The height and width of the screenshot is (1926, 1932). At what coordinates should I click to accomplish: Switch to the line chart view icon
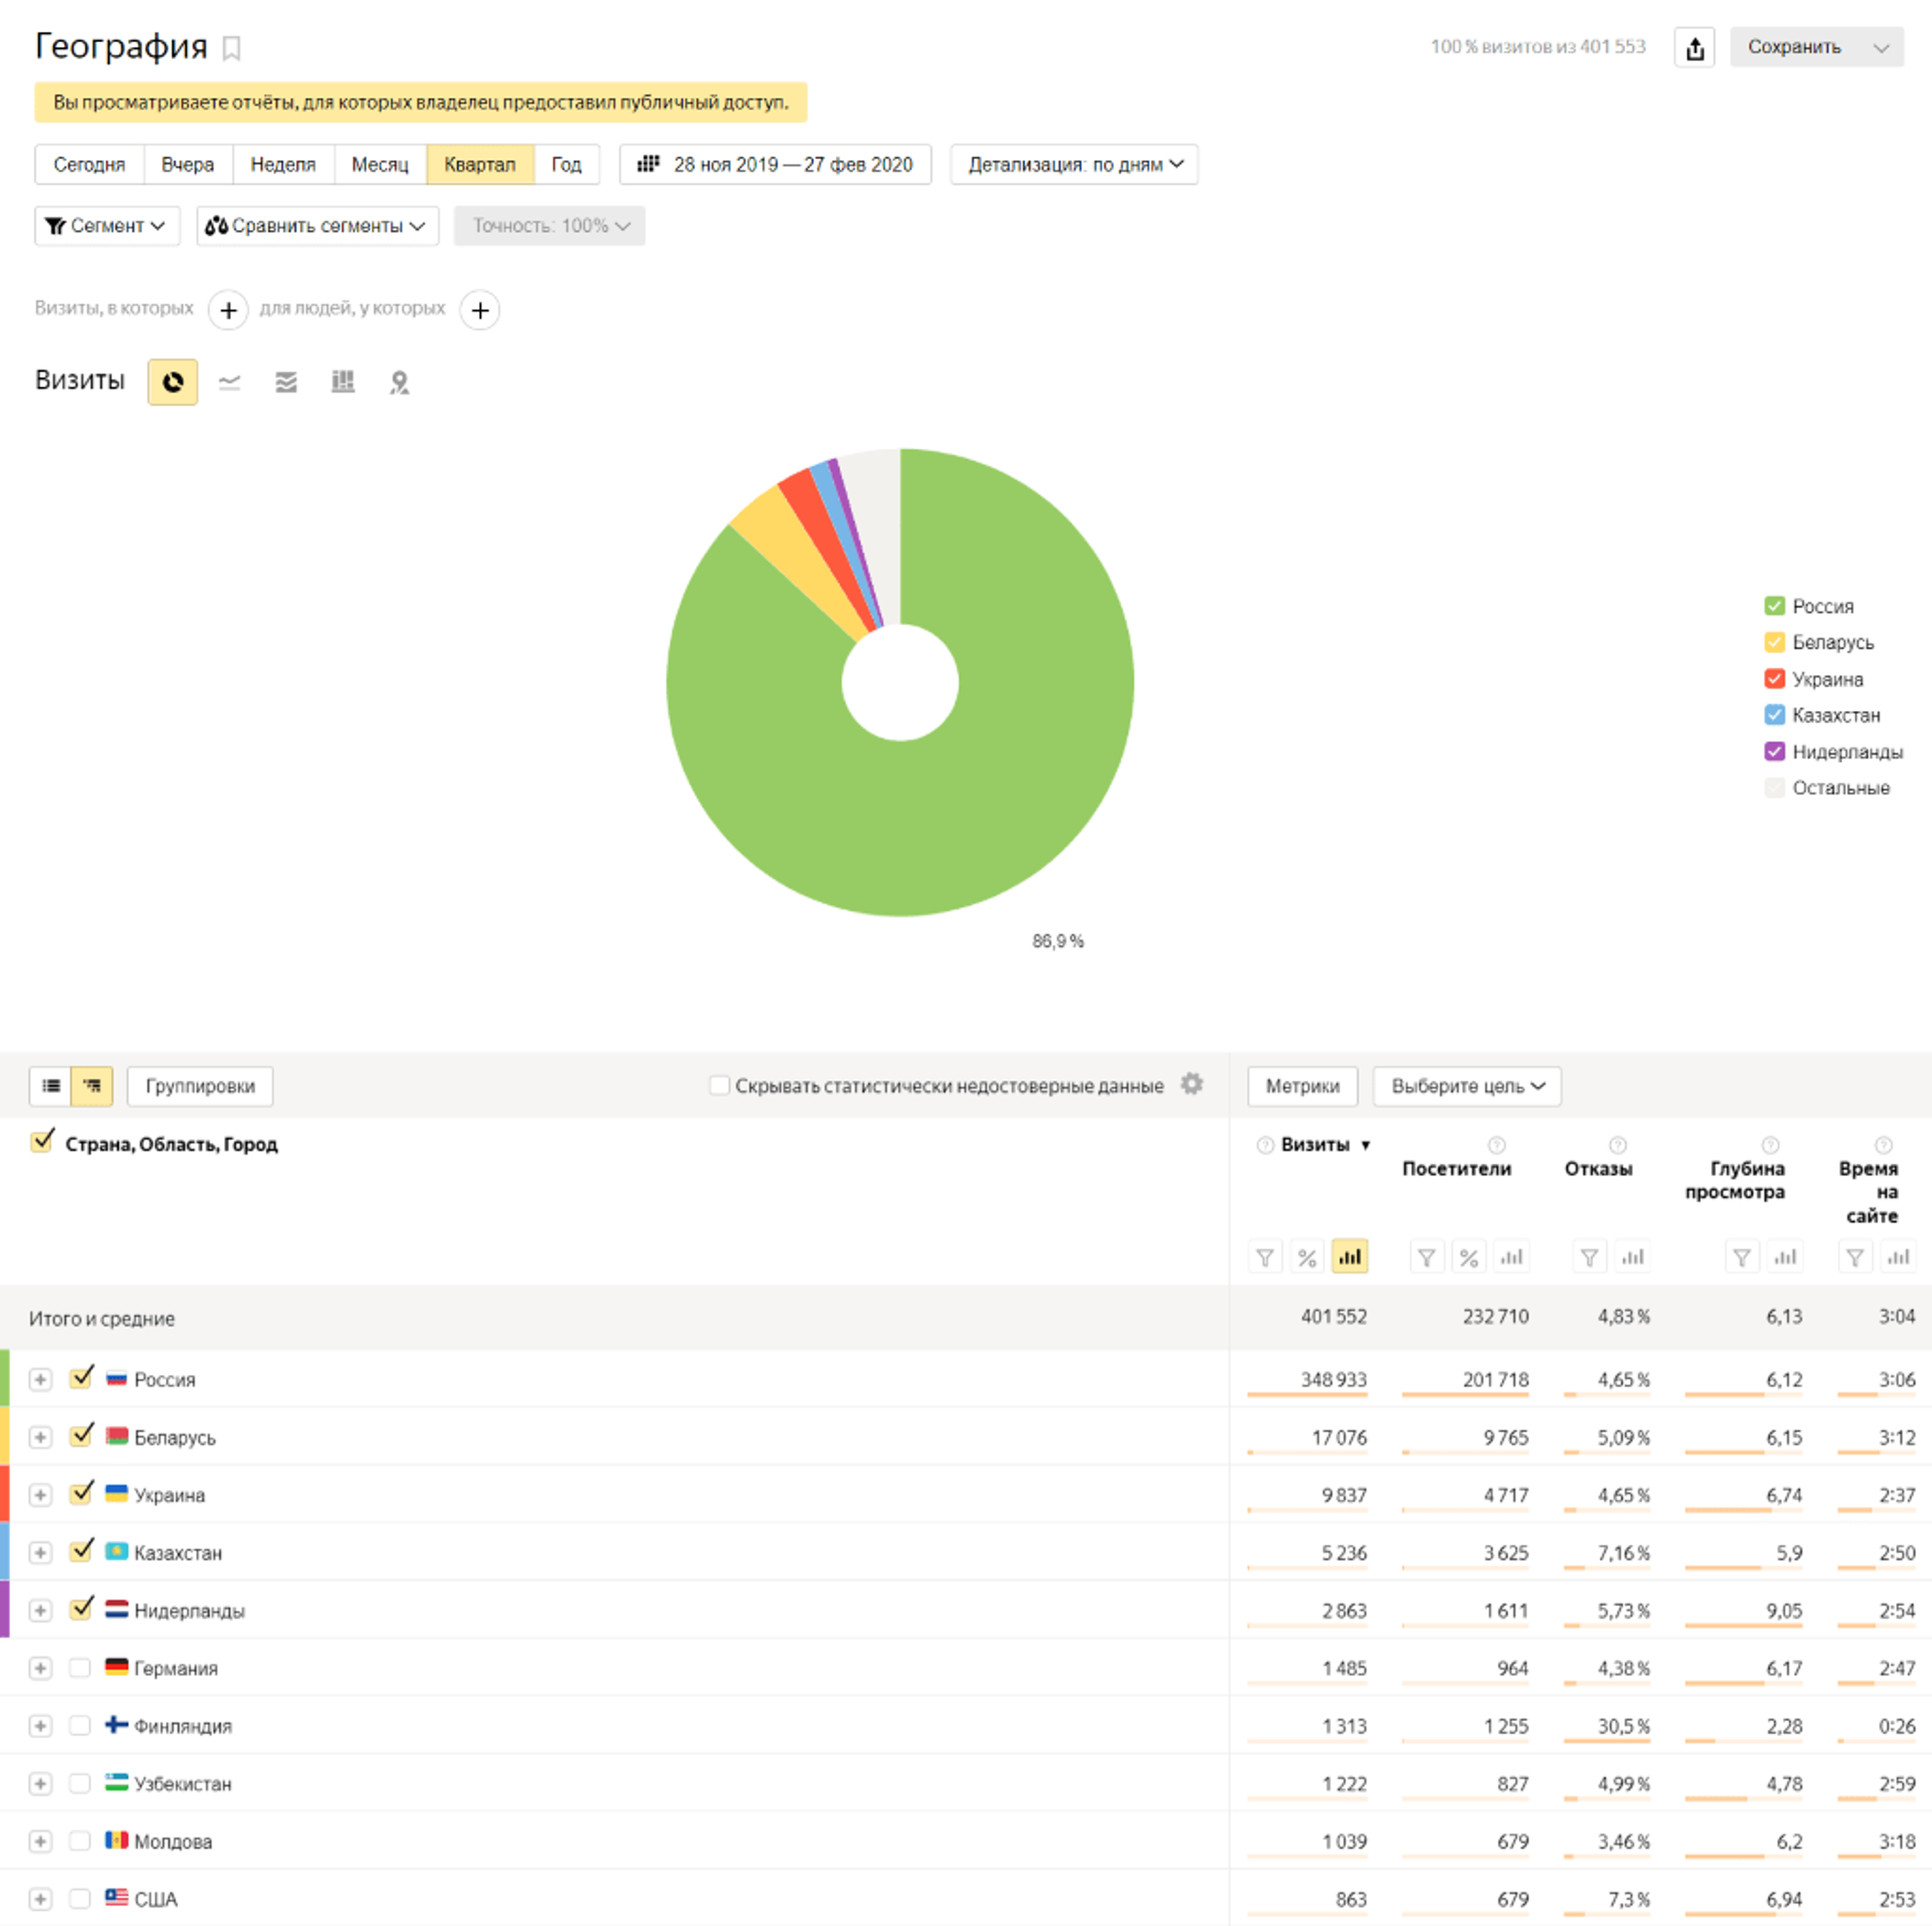(229, 382)
